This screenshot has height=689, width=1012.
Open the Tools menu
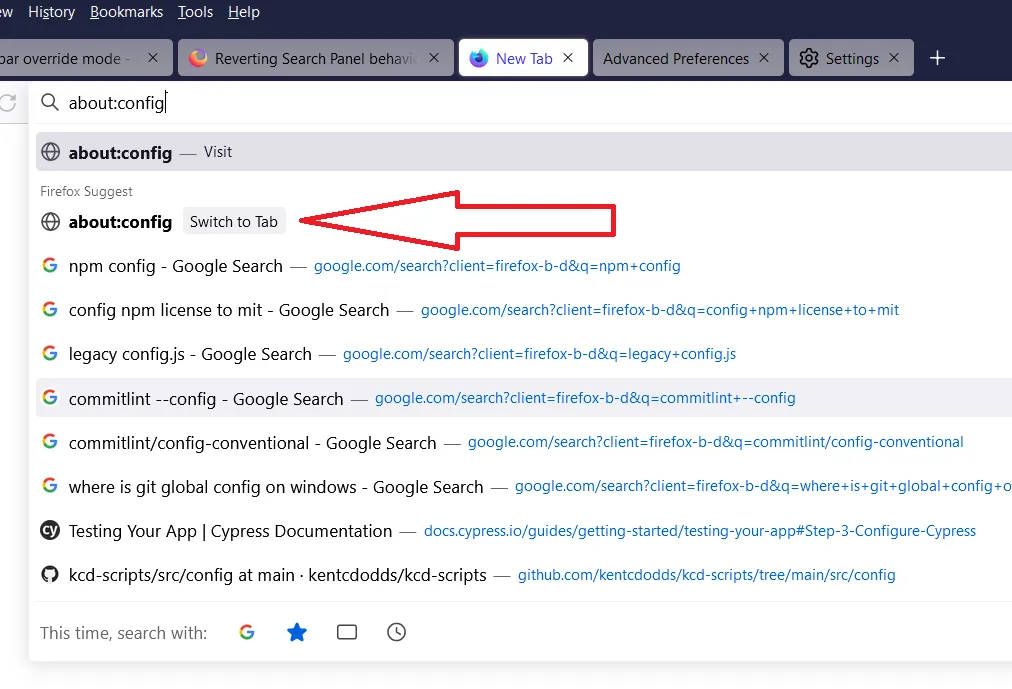tap(195, 12)
